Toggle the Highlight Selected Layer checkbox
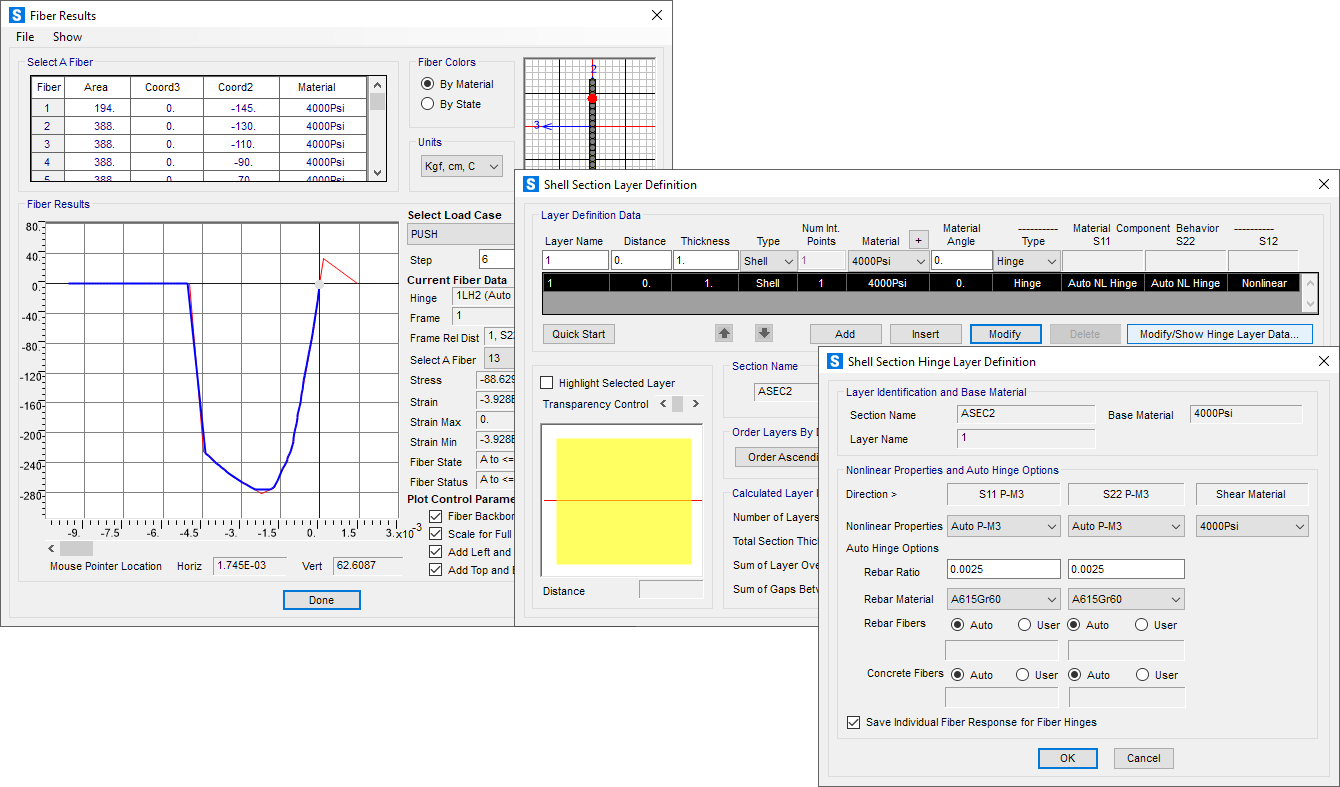Screen dimensions: 1340x787 click(547, 383)
